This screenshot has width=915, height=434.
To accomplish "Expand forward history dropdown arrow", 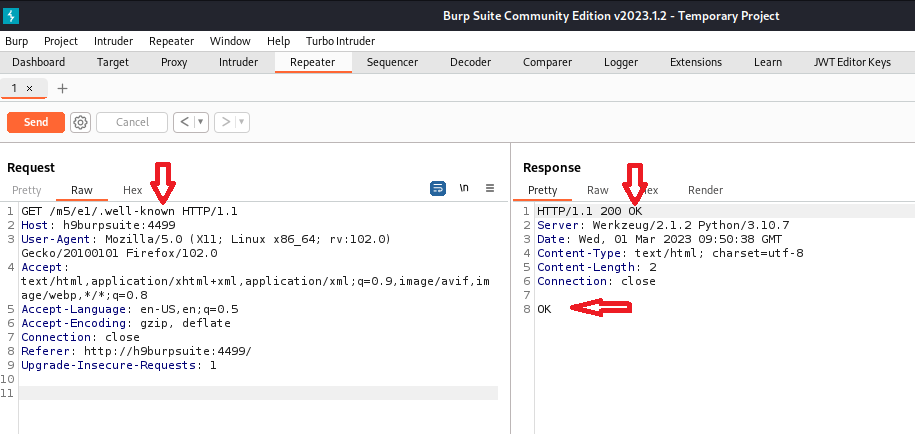I will pos(242,122).
